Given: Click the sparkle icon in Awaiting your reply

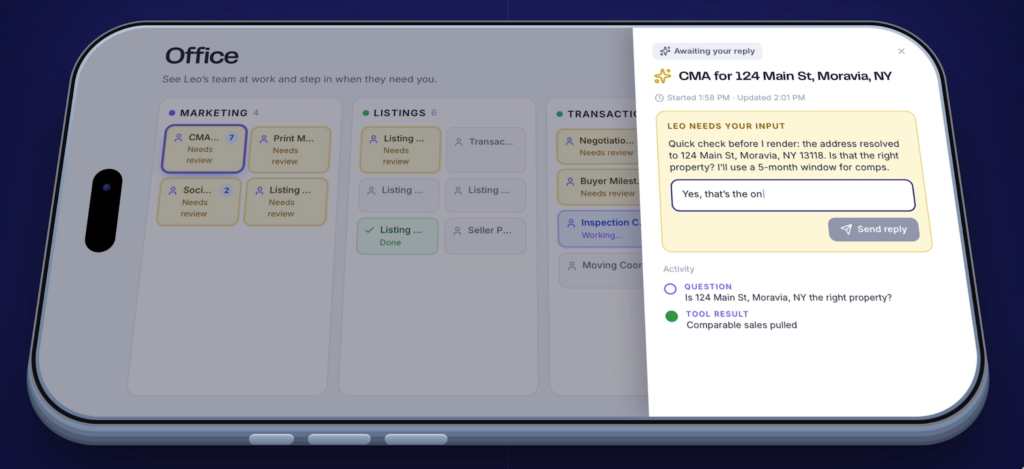Looking at the screenshot, I should pyautogui.click(x=665, y=51).
